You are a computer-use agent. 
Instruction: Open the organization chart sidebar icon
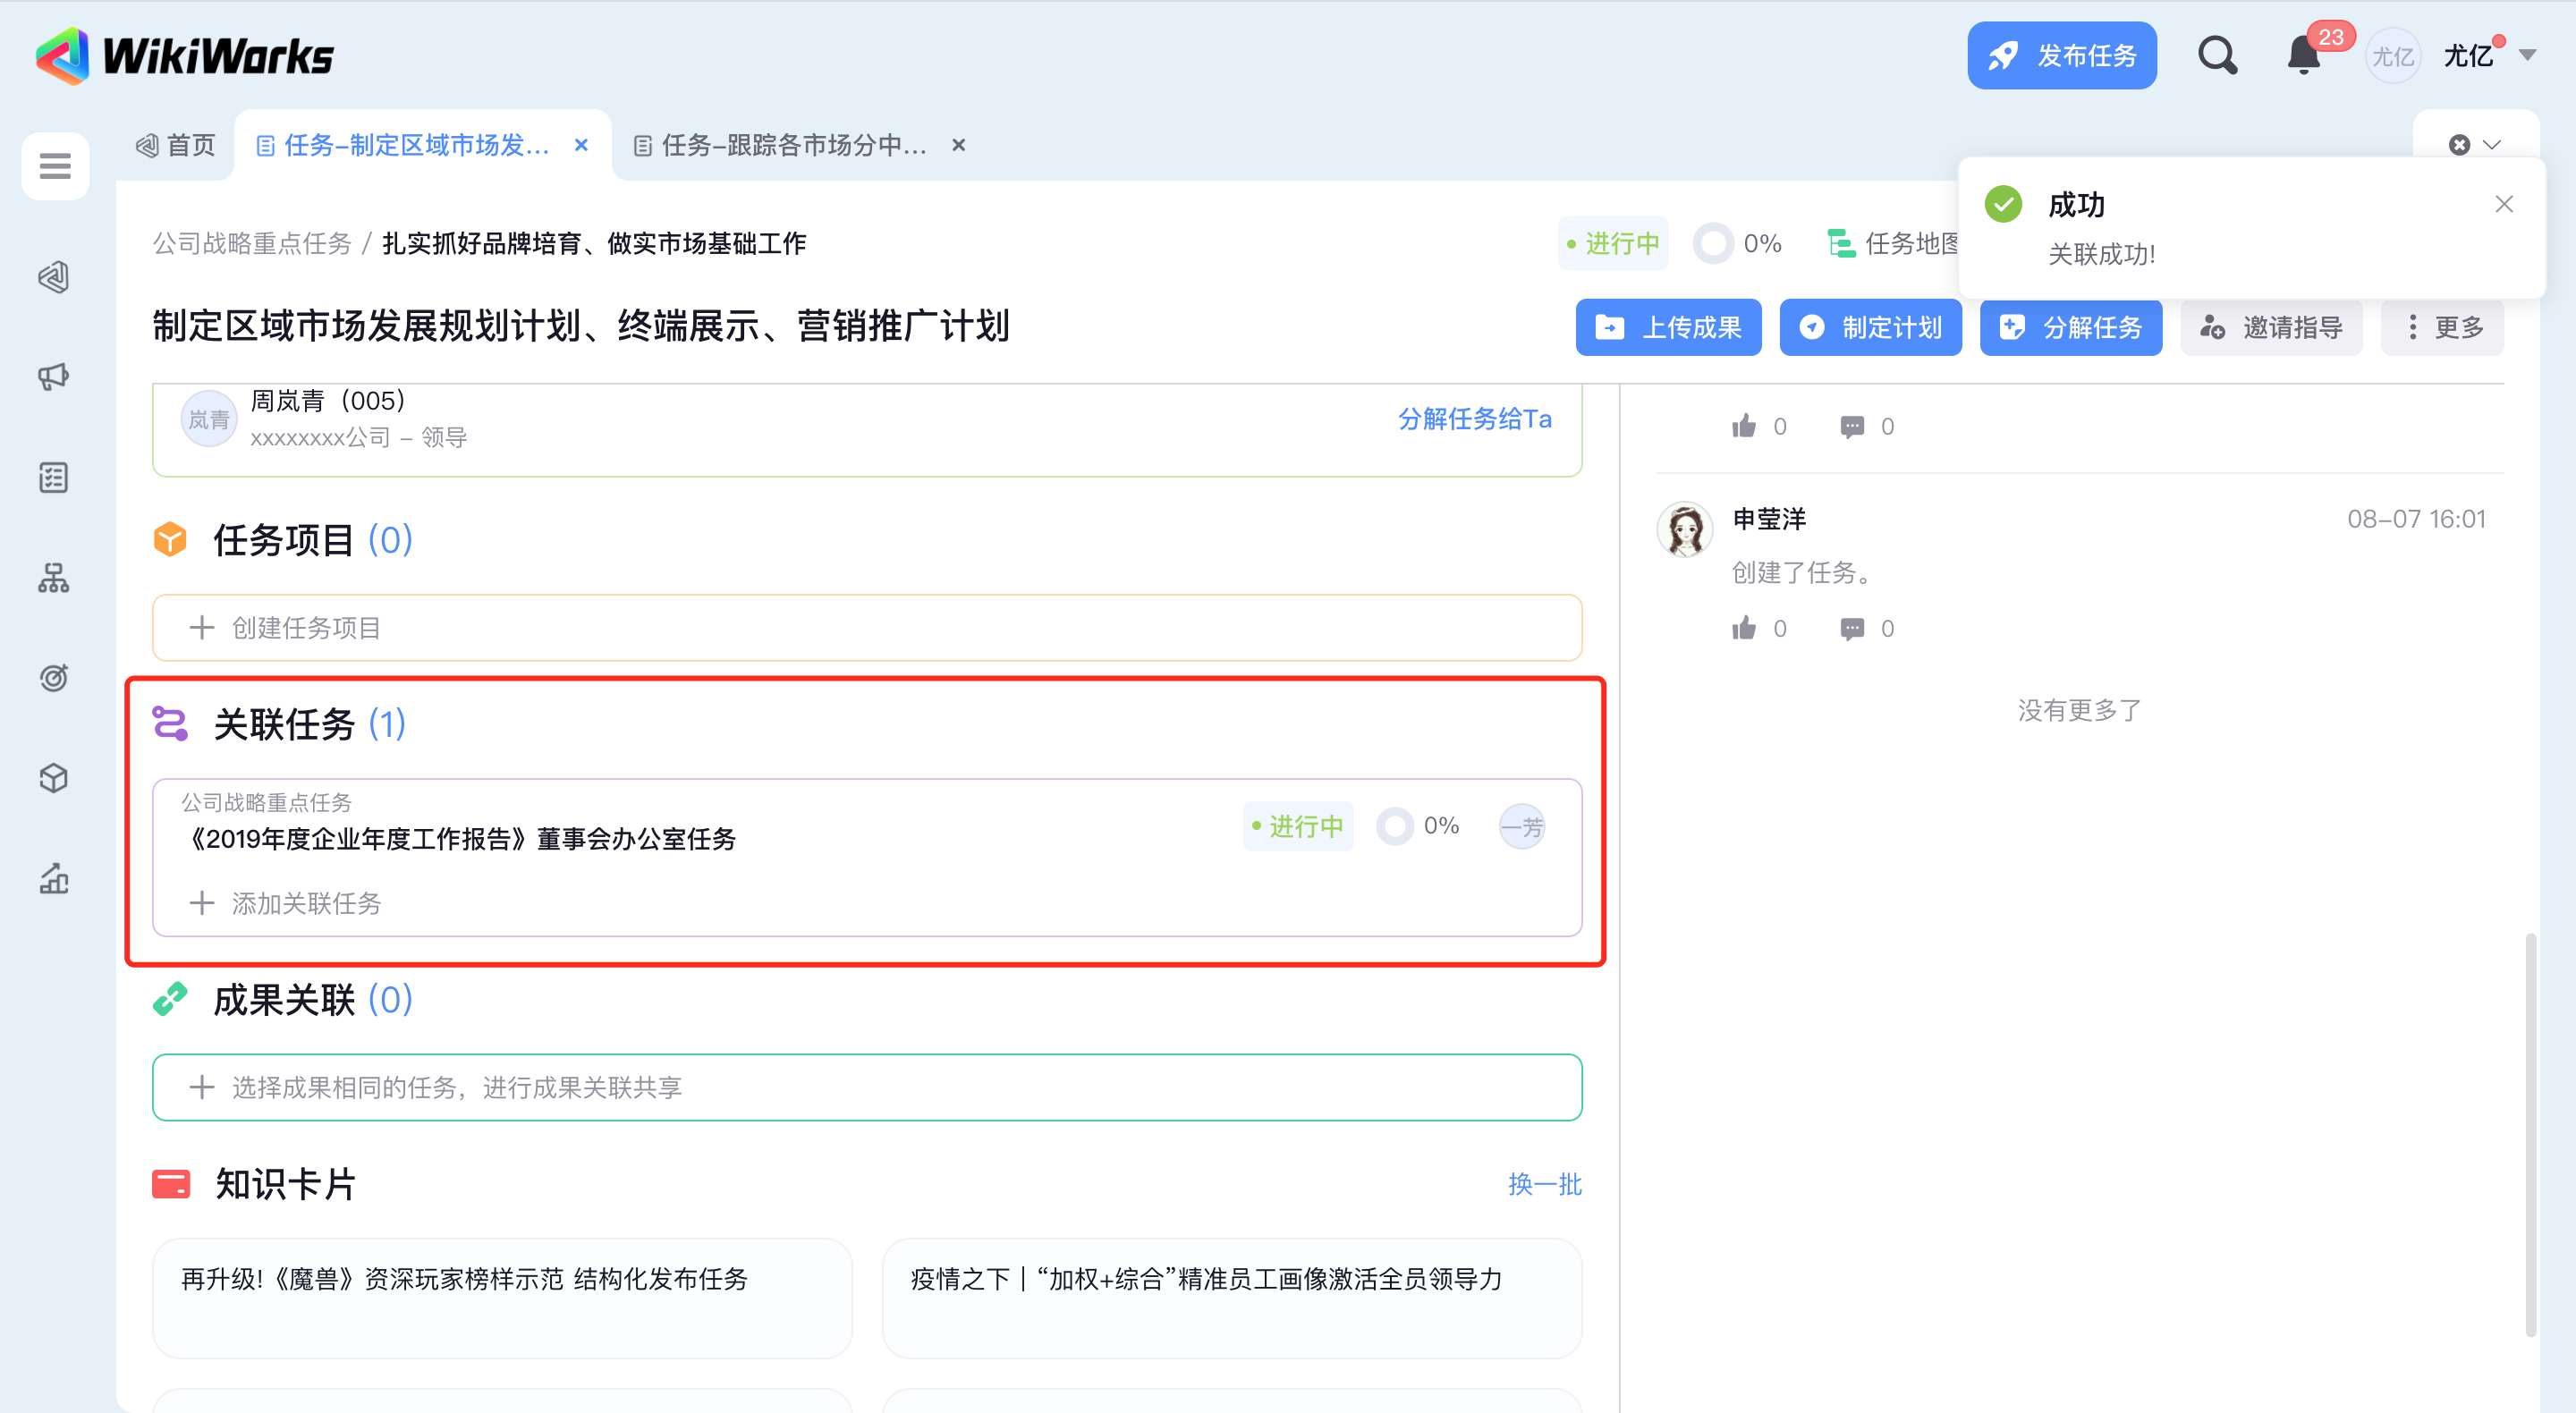[54, 578]
